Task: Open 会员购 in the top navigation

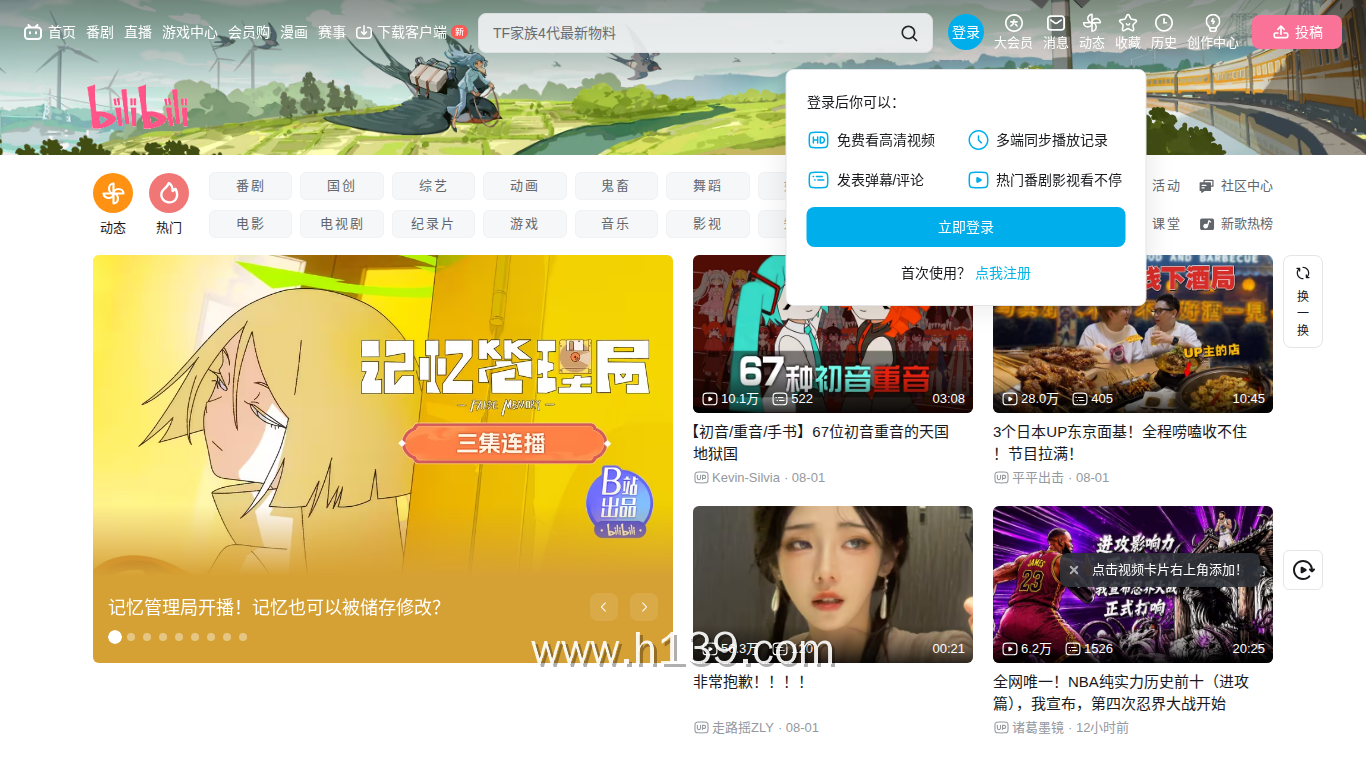Action: click(249, 32)
